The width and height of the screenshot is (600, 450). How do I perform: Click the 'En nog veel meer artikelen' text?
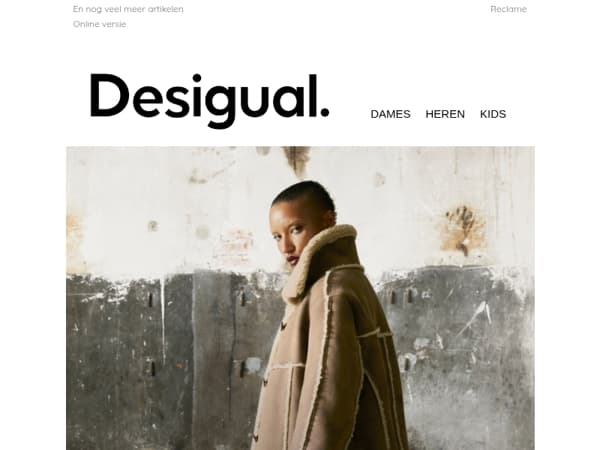point(128,9)
